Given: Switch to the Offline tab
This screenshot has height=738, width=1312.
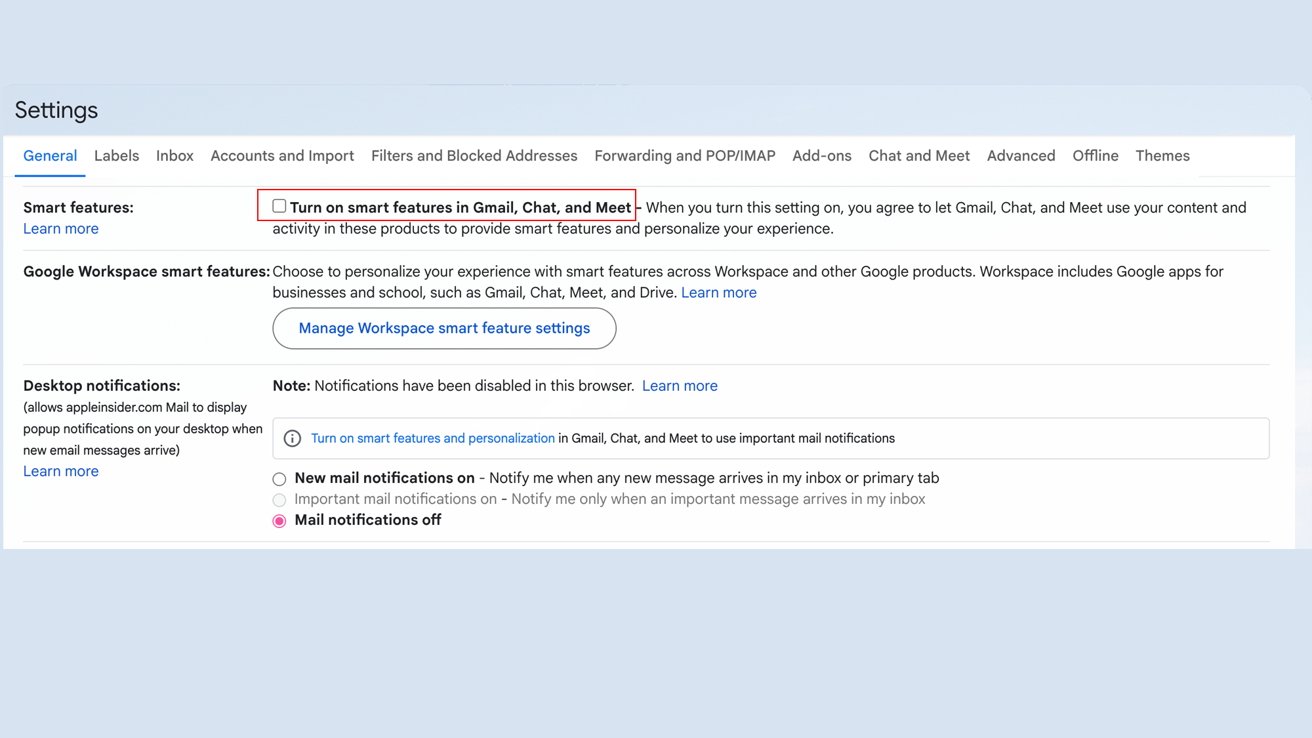Looking at the screenshot, I should click(x=1095, y=156).
